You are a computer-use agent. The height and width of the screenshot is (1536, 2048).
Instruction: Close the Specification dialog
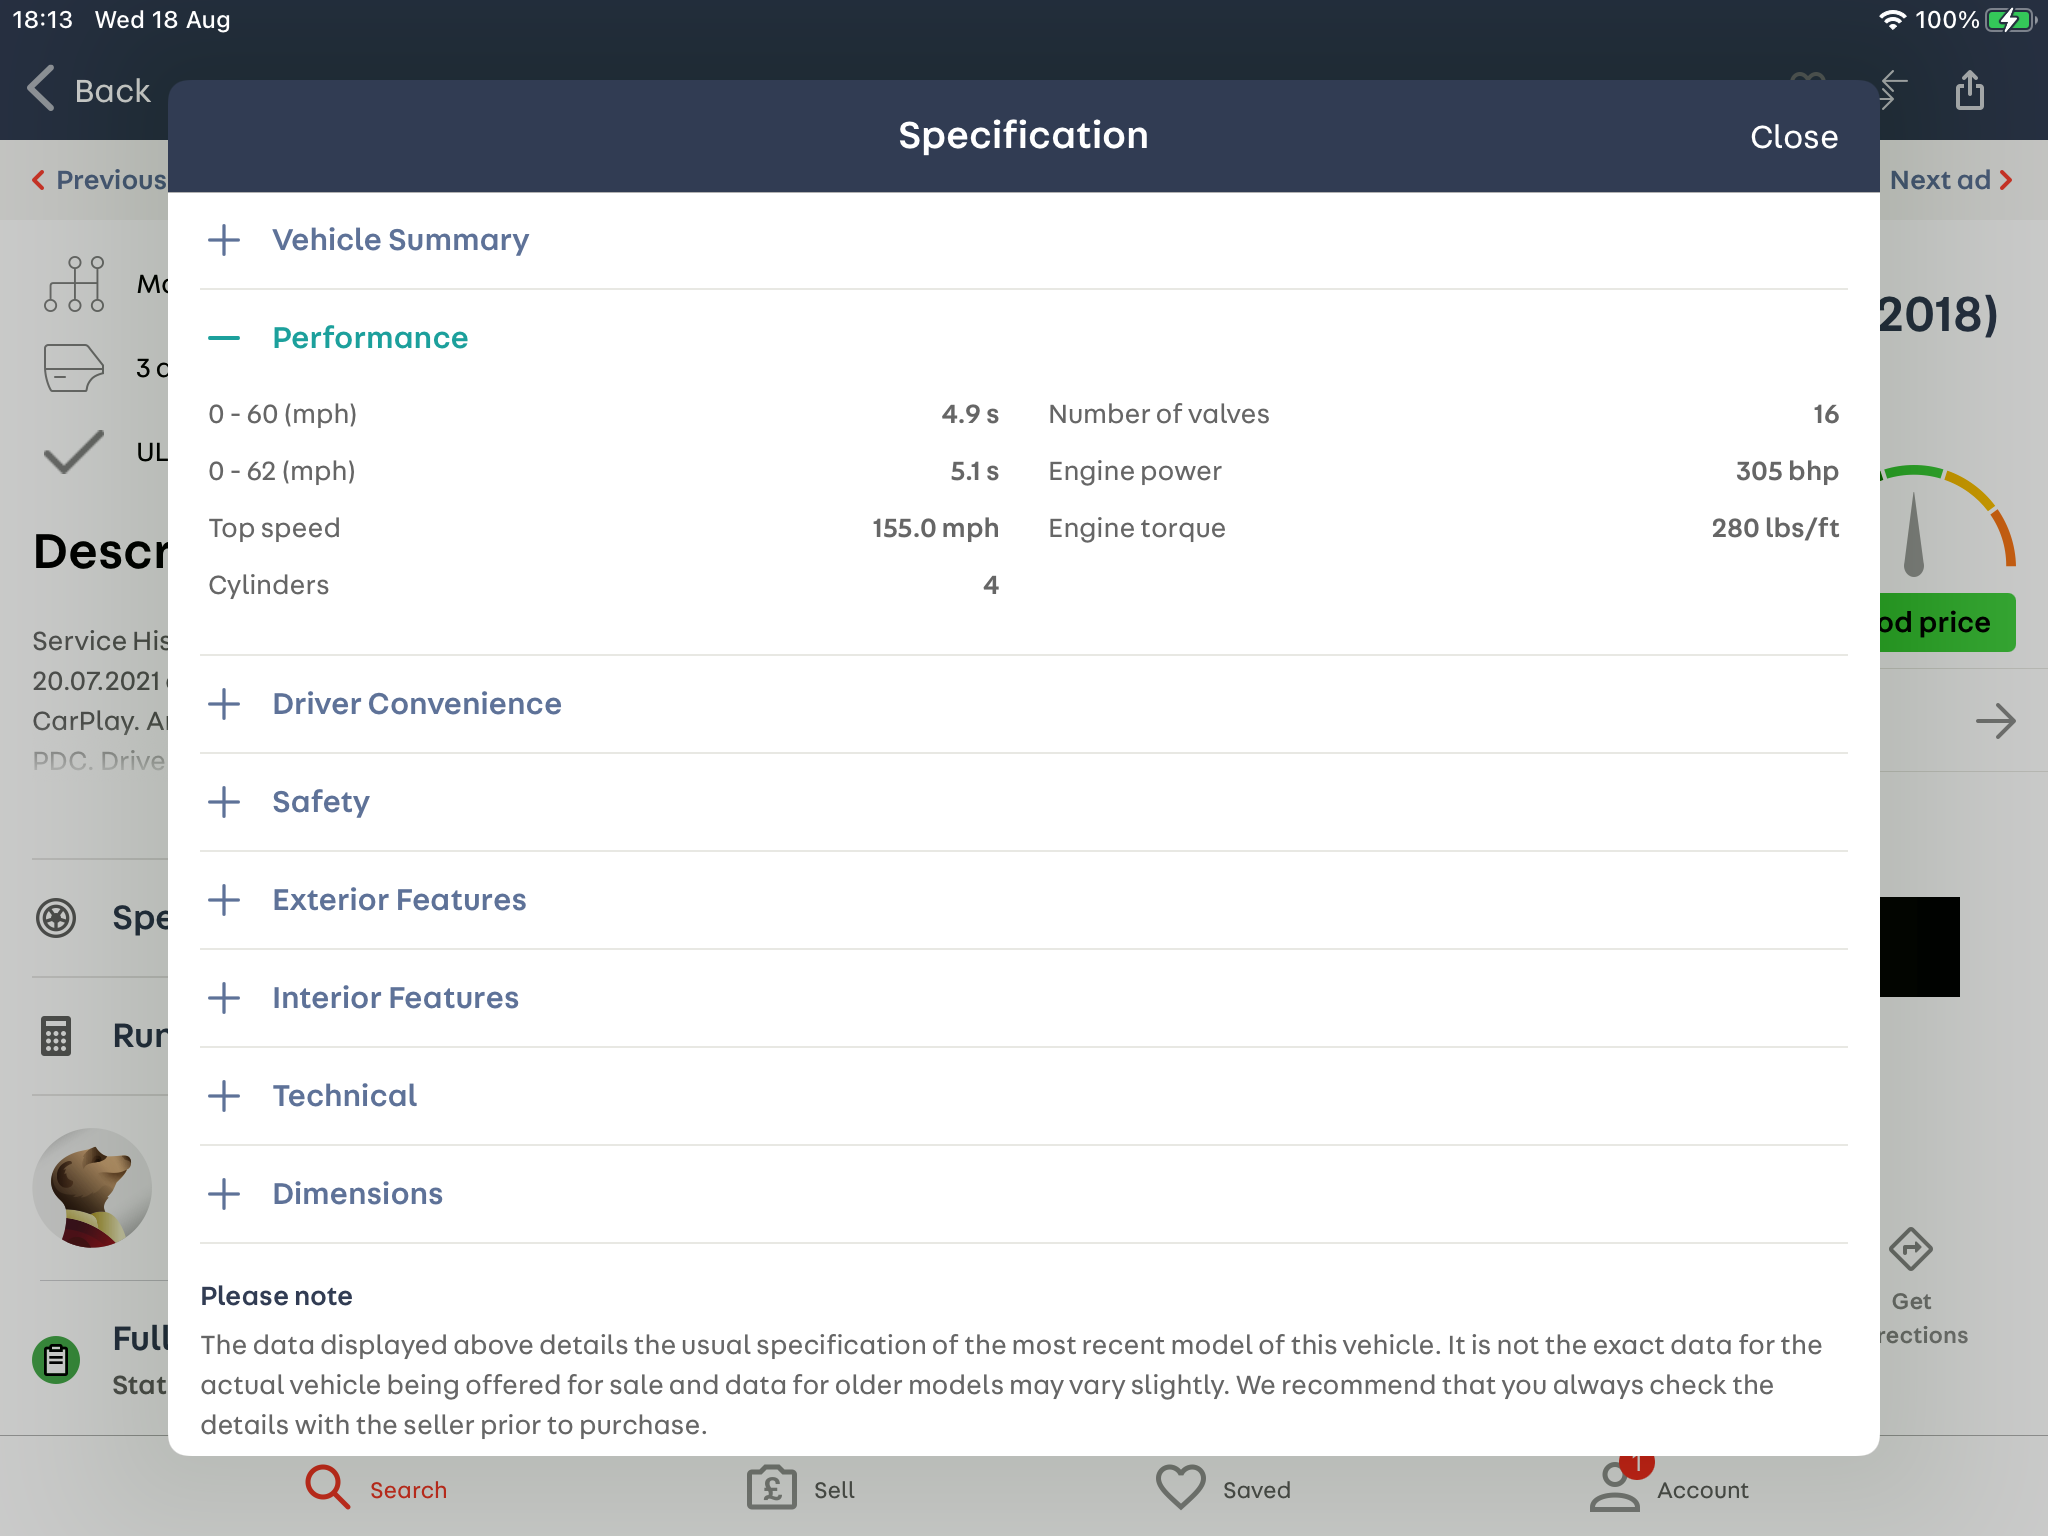tap(1793, 137)
